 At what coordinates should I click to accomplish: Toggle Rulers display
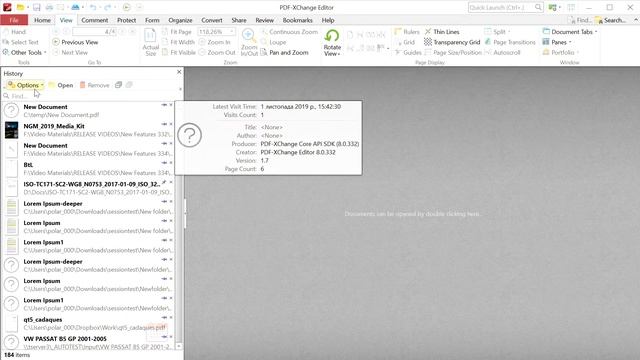point(407,32)
